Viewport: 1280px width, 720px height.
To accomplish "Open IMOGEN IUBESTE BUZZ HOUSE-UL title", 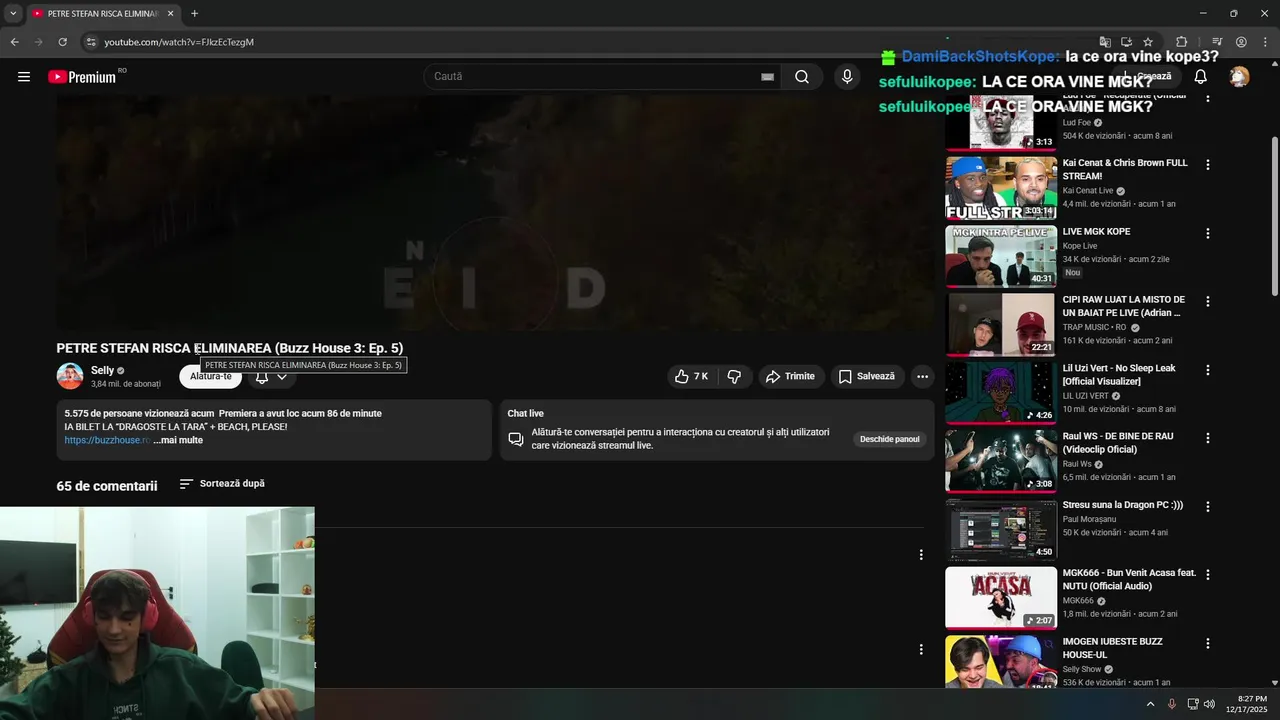I will coord(1113,648).
